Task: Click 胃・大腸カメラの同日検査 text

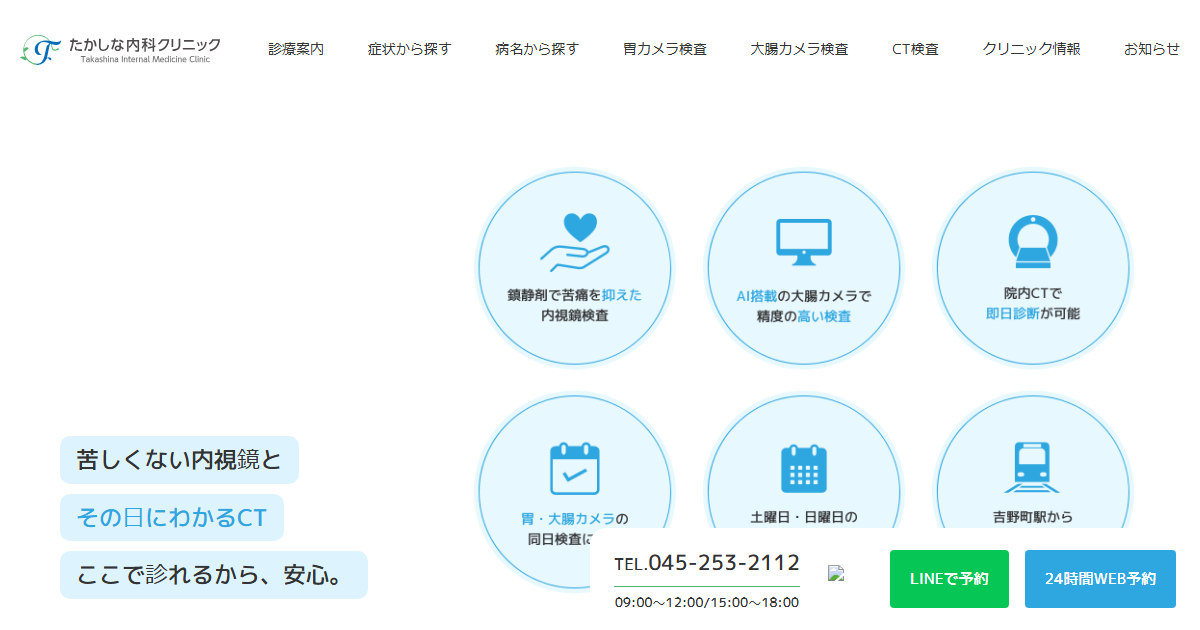Action: (575, 529)
